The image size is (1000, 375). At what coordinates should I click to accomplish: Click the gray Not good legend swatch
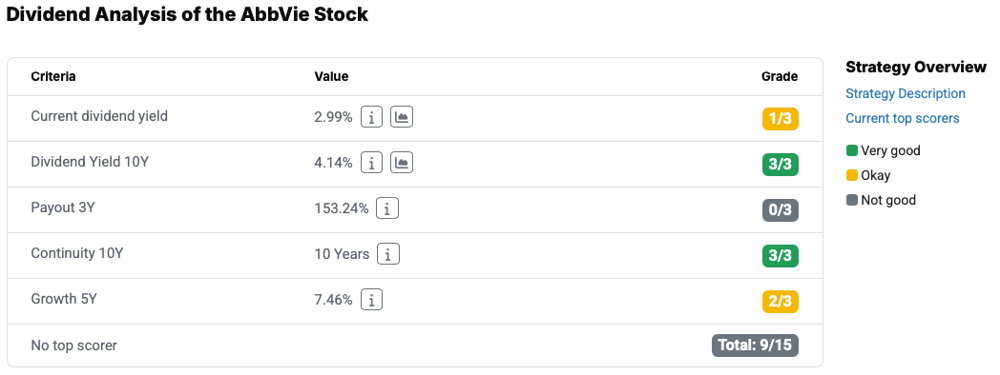pyautogui.click(x=851, y=200)
